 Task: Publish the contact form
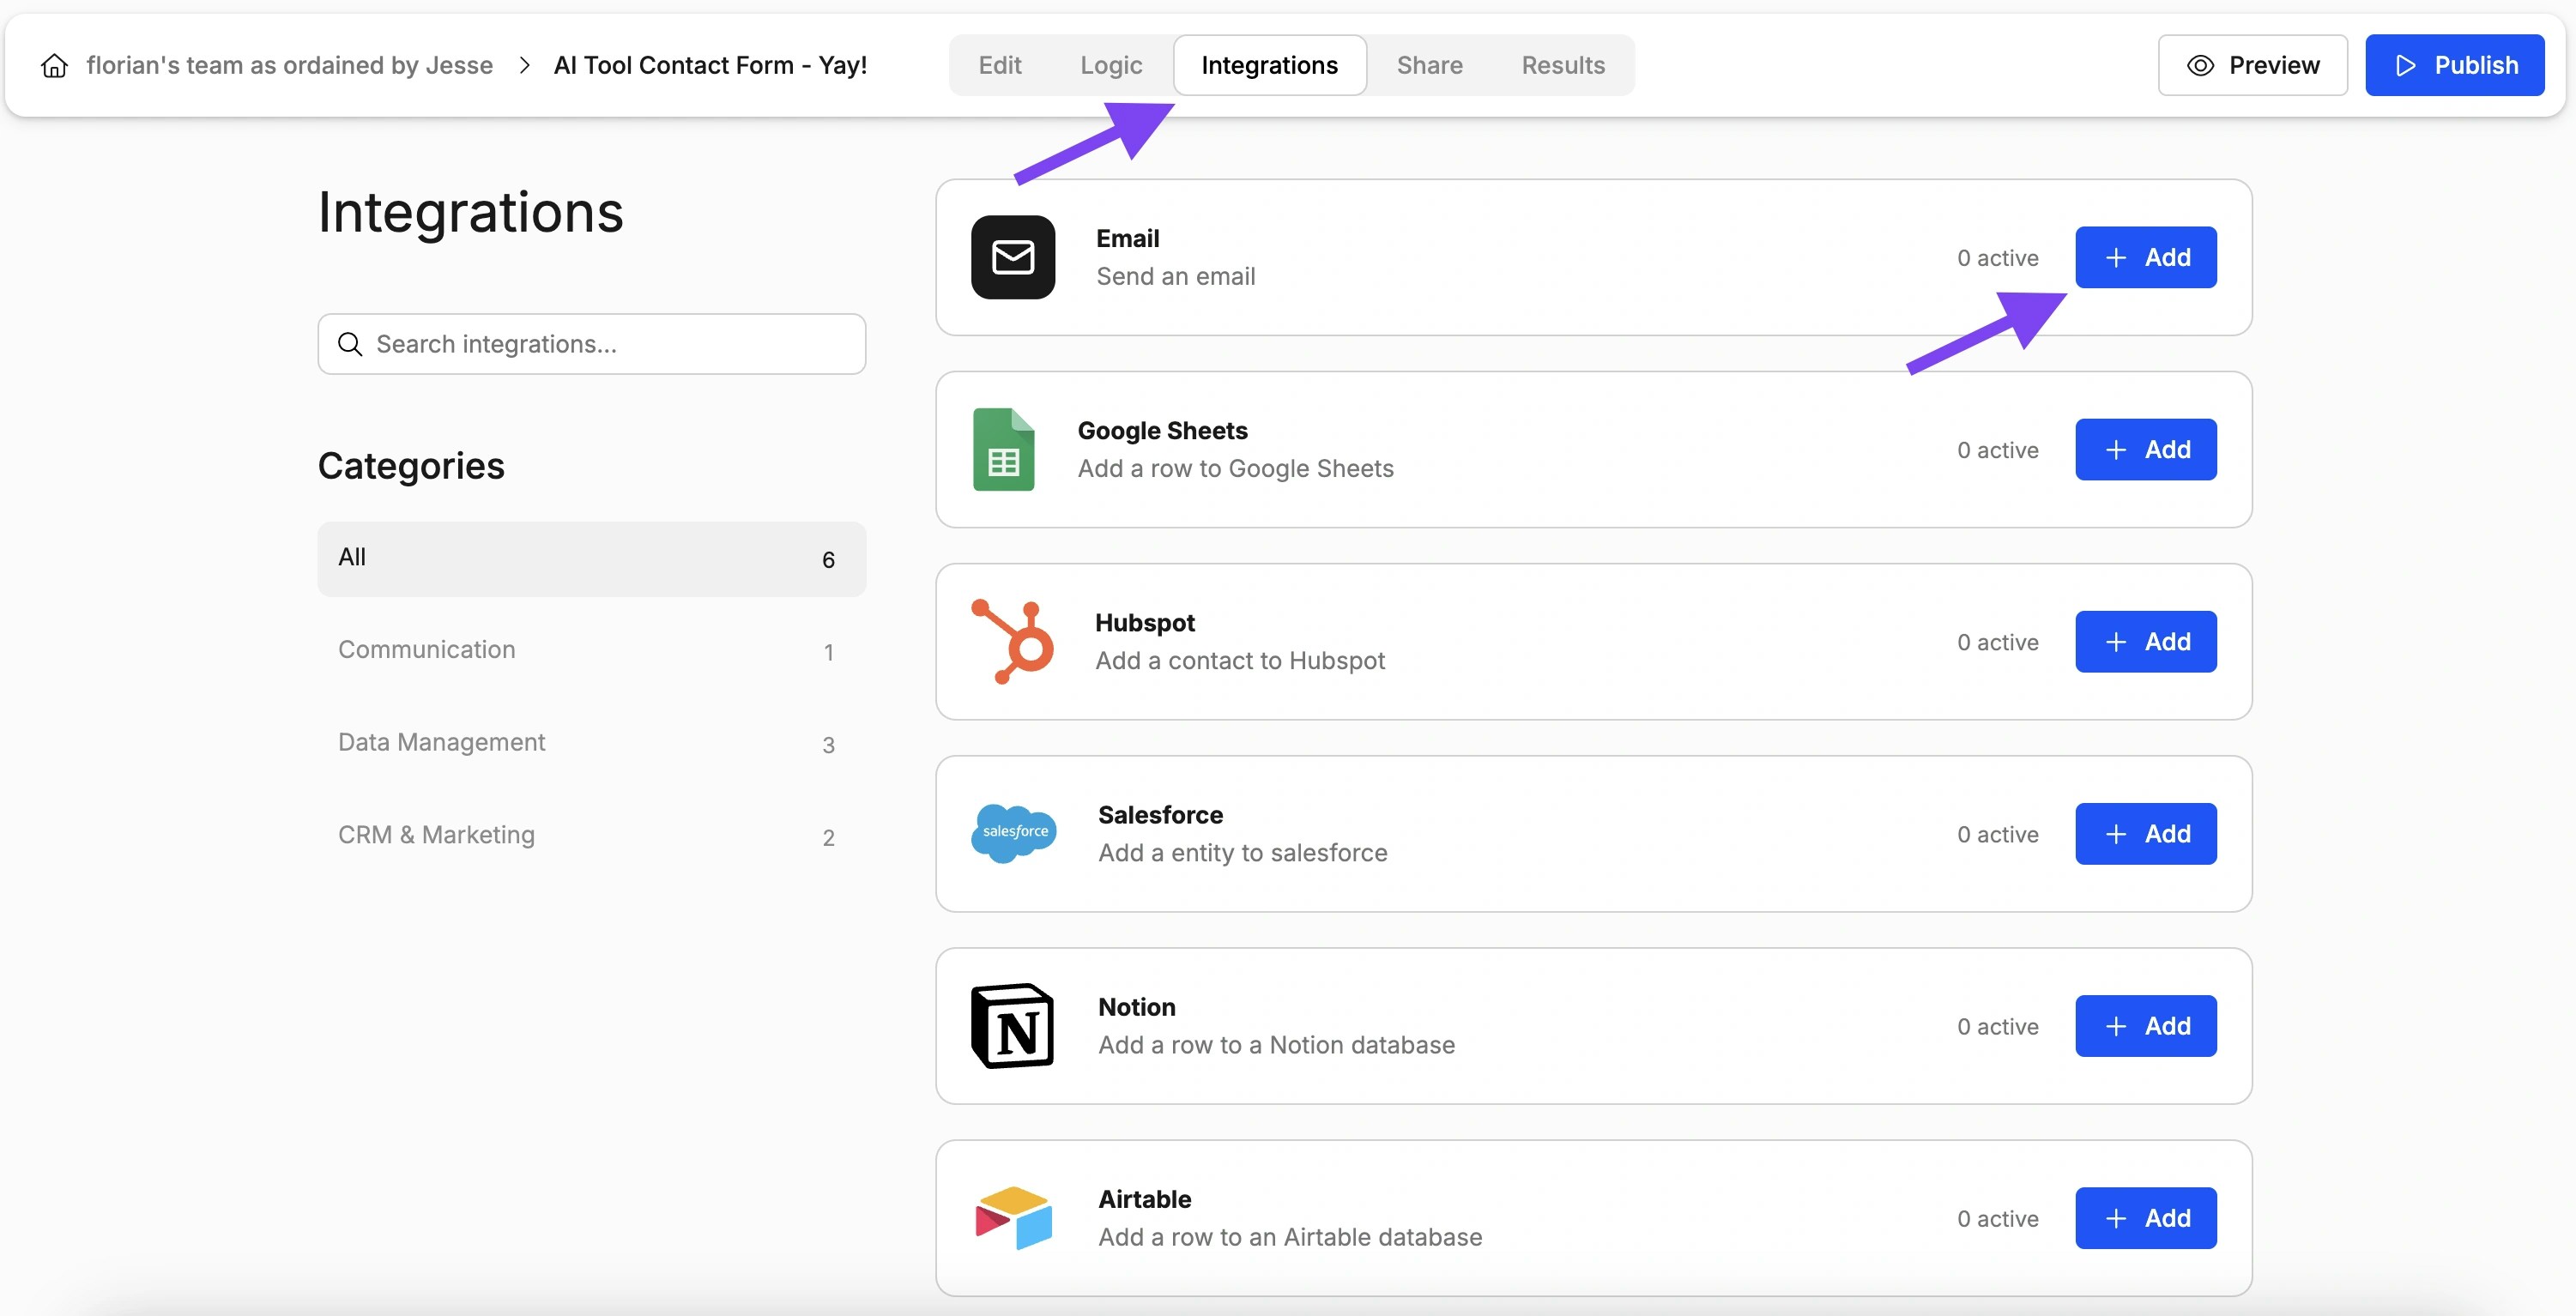tap(2454, 64)
